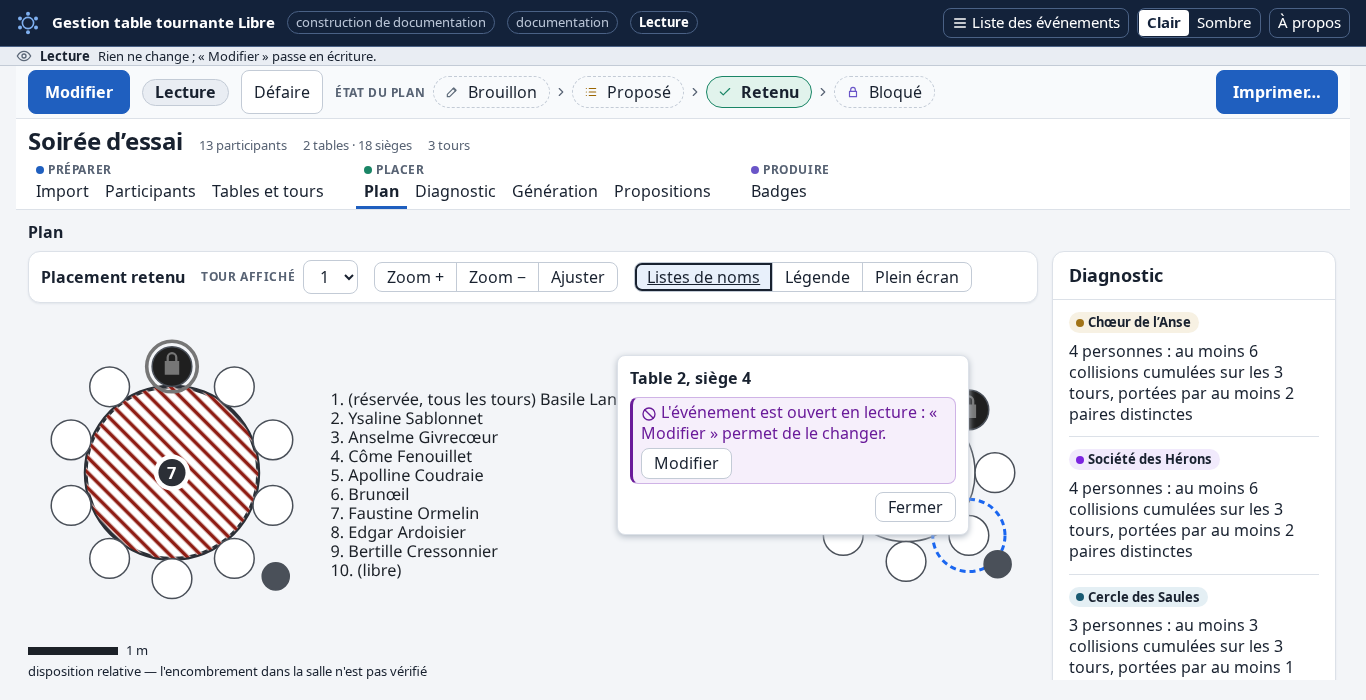Open the Tour affiché dropdown

coord(330,277)
